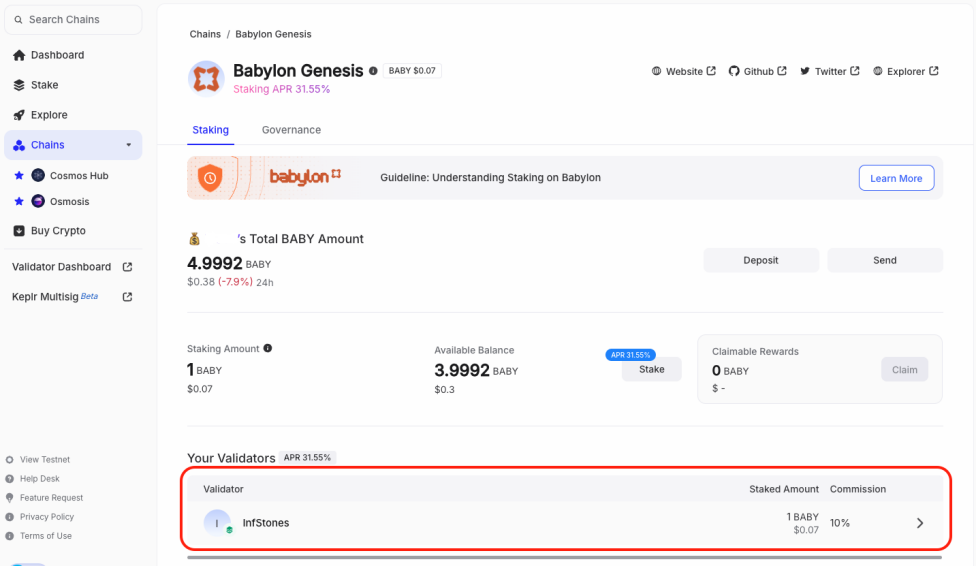This screenshot has height=566, width=976.
Task: Click the globe icon beside Website
Action: tap(656, 71)
